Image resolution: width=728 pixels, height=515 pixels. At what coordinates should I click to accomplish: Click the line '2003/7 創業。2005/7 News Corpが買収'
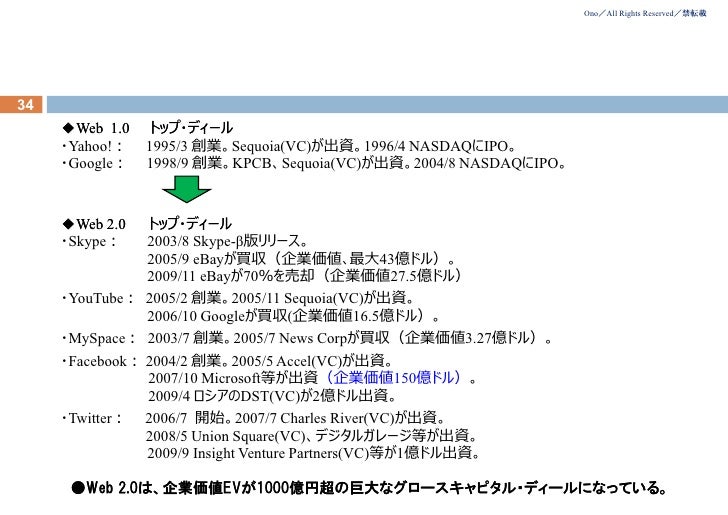(x=350, y=338)
